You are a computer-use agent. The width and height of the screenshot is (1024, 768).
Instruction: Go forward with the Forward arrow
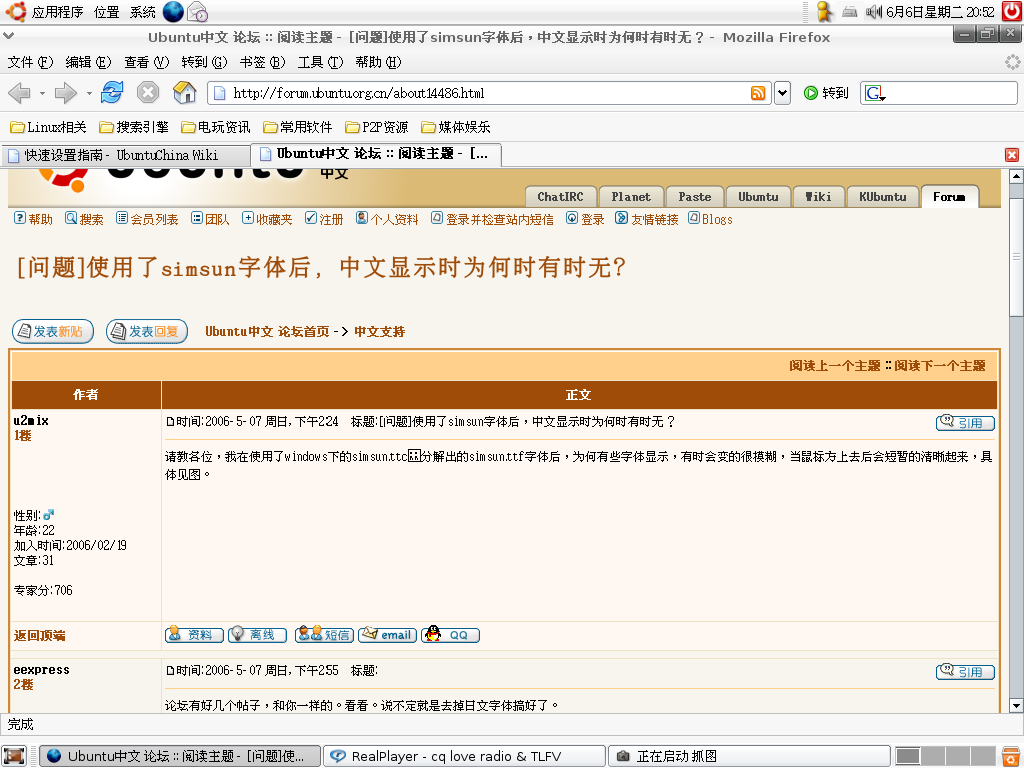pos(65,93)
